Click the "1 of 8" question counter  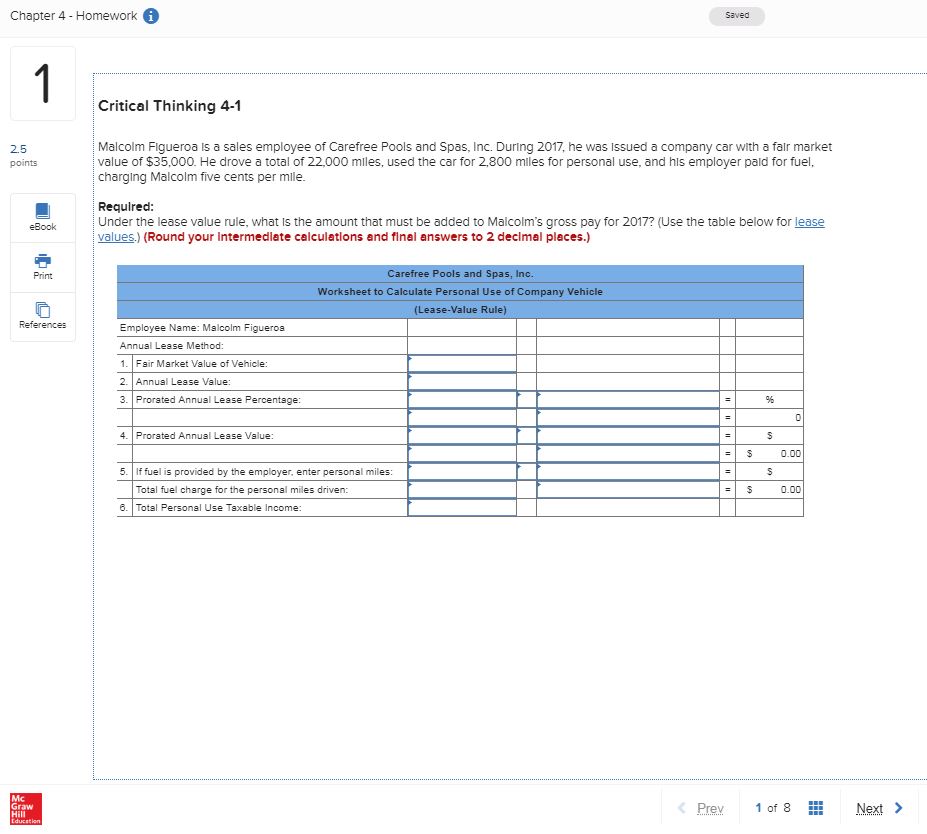pyautogui.click(x=773, y=807)
